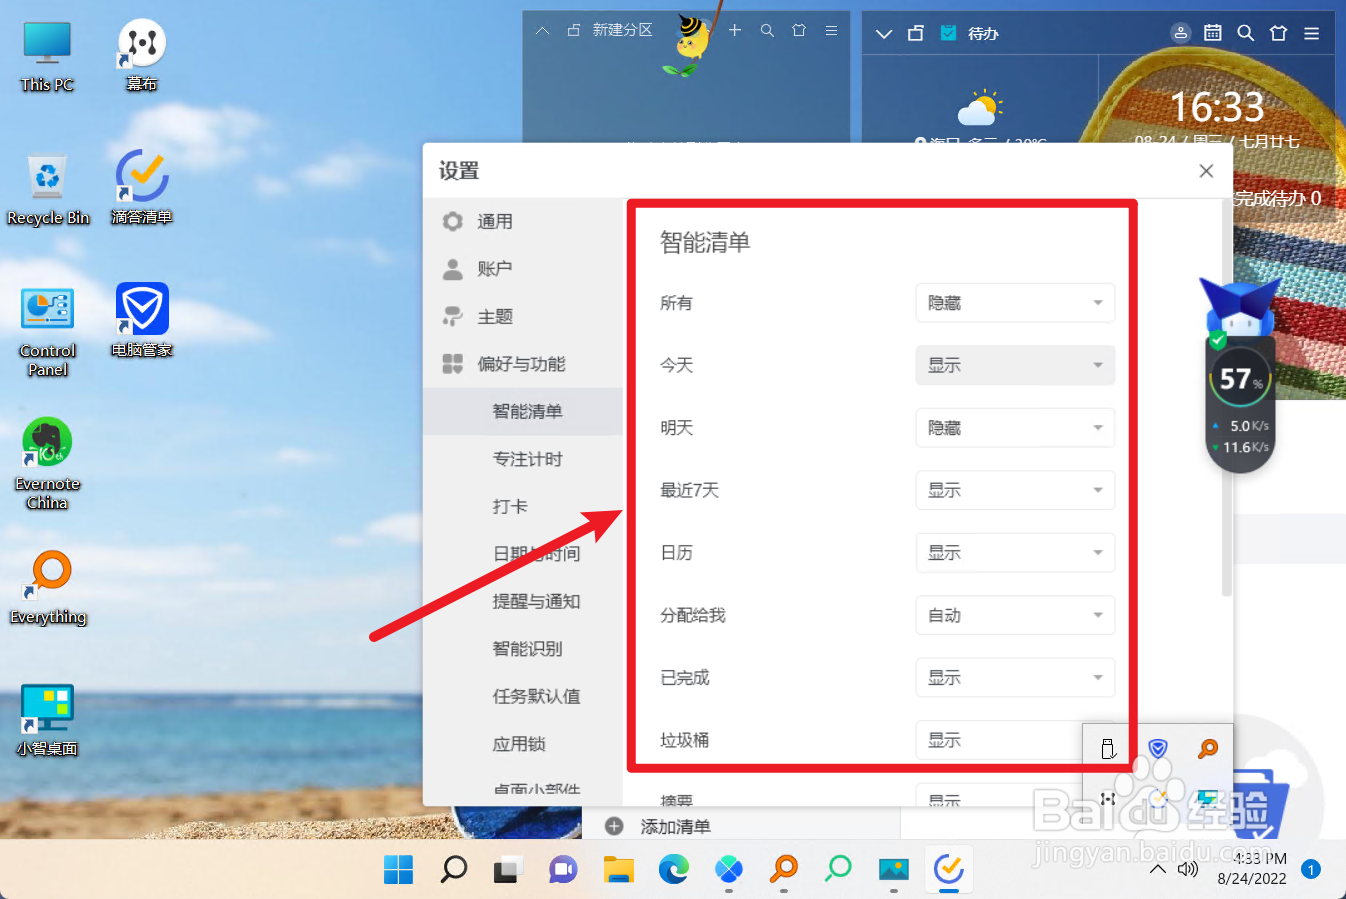
Task: Open the calendar icon in 待办 widget
Action: click(1213, 33)
